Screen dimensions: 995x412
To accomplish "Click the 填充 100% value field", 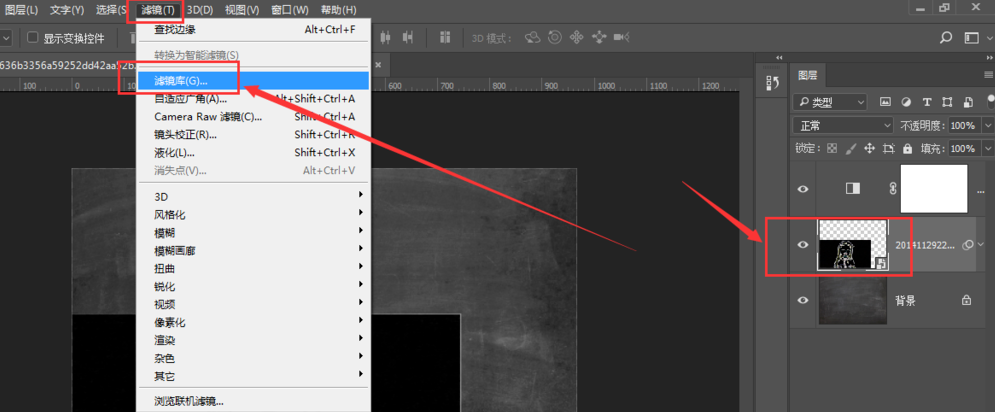I will tap(963, 149).
